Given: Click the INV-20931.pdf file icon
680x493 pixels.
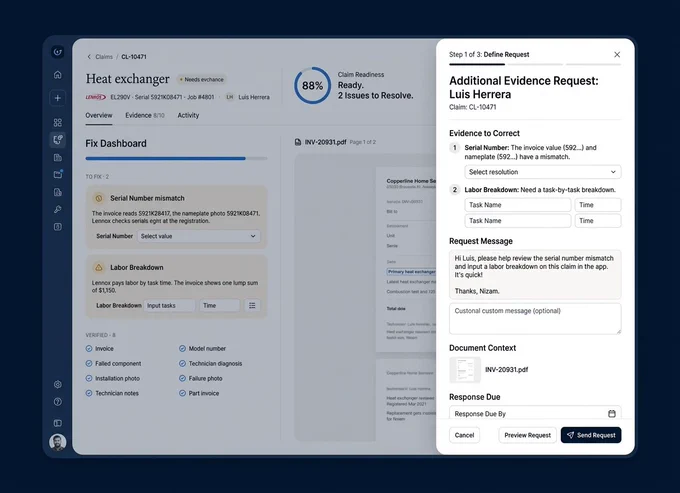Looking at the screenshot, I should point(298,142).
